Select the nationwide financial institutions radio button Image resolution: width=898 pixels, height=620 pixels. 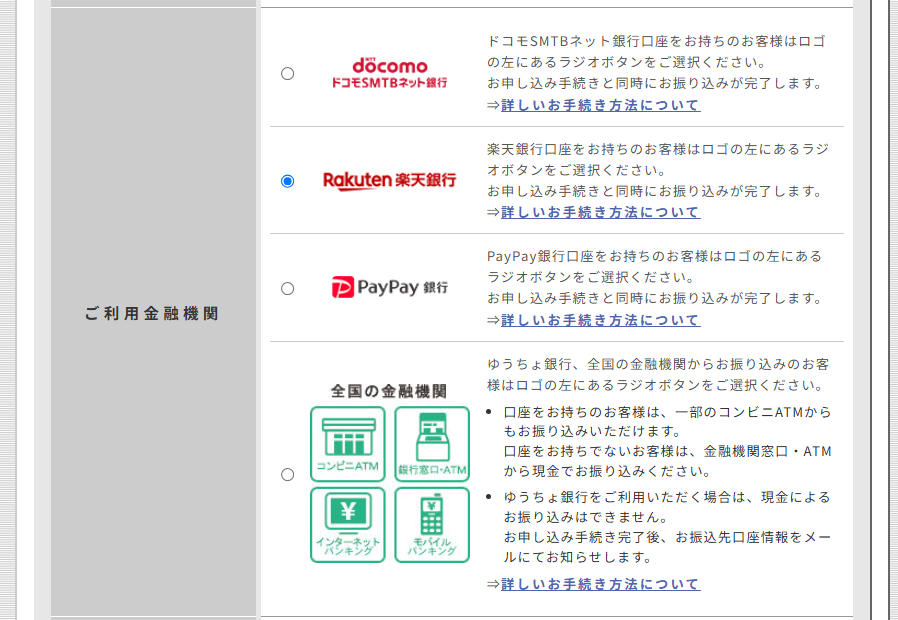coord(287,475)
